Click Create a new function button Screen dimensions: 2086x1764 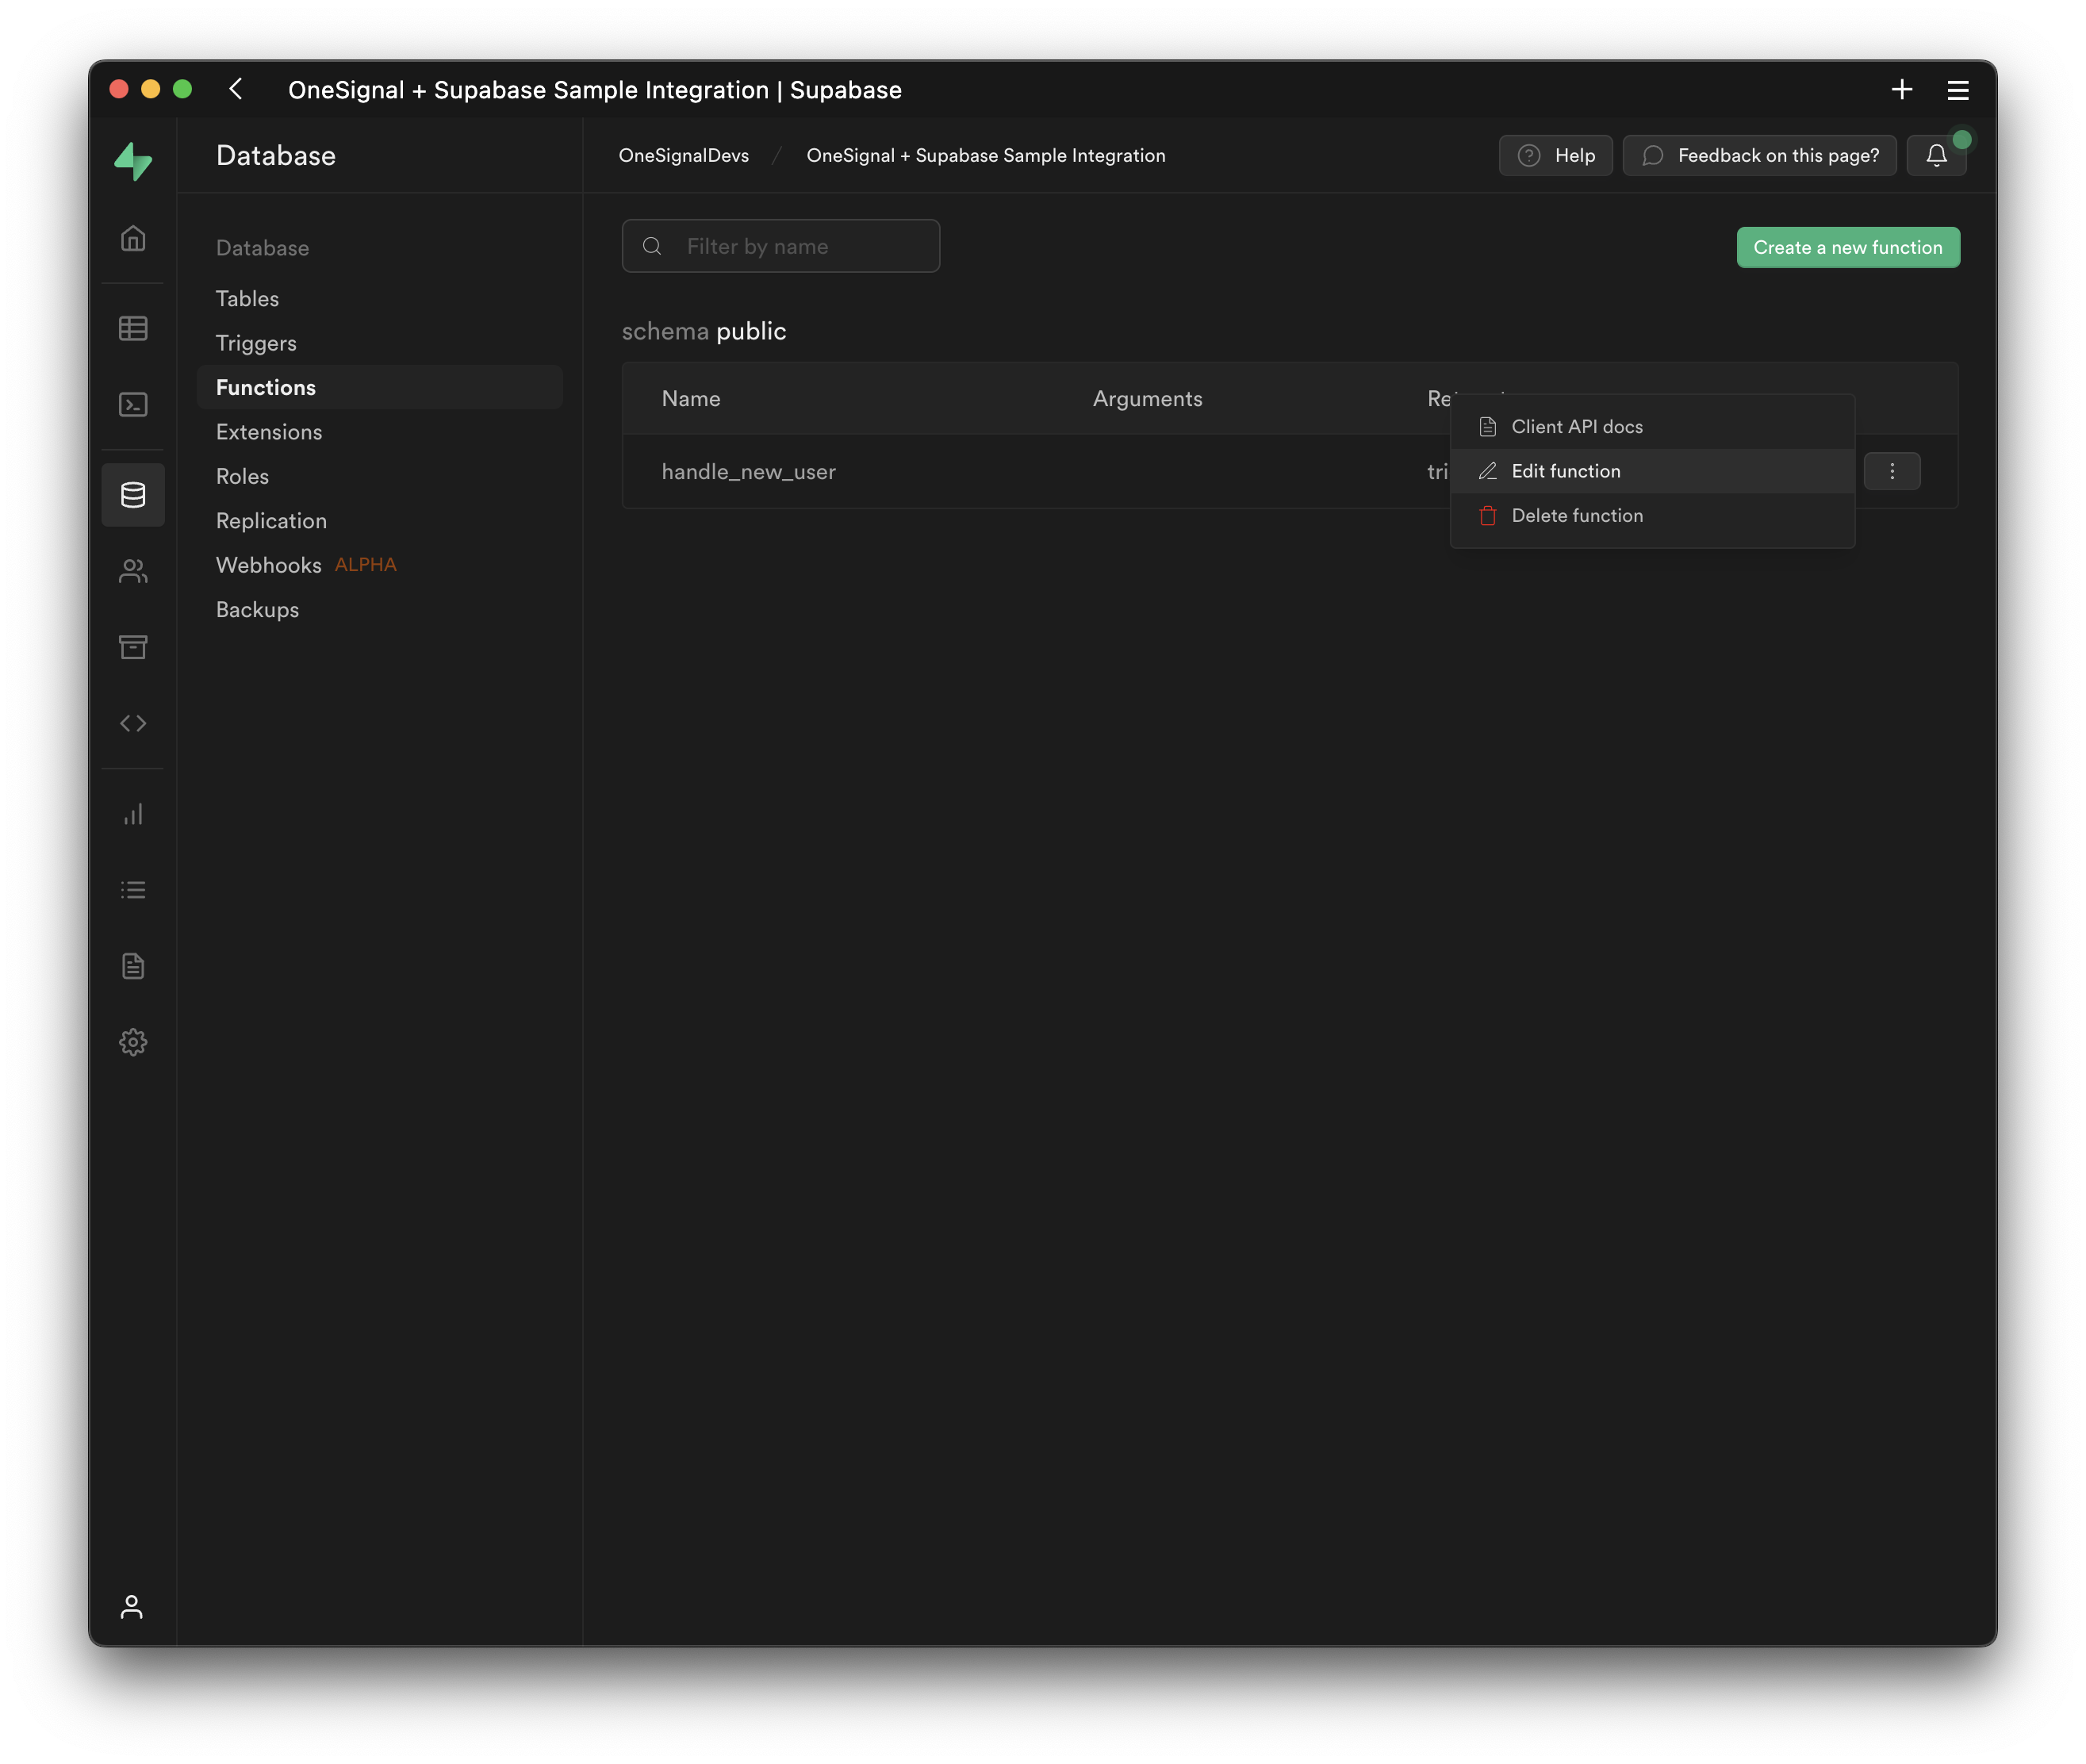tap(1847, 247)
